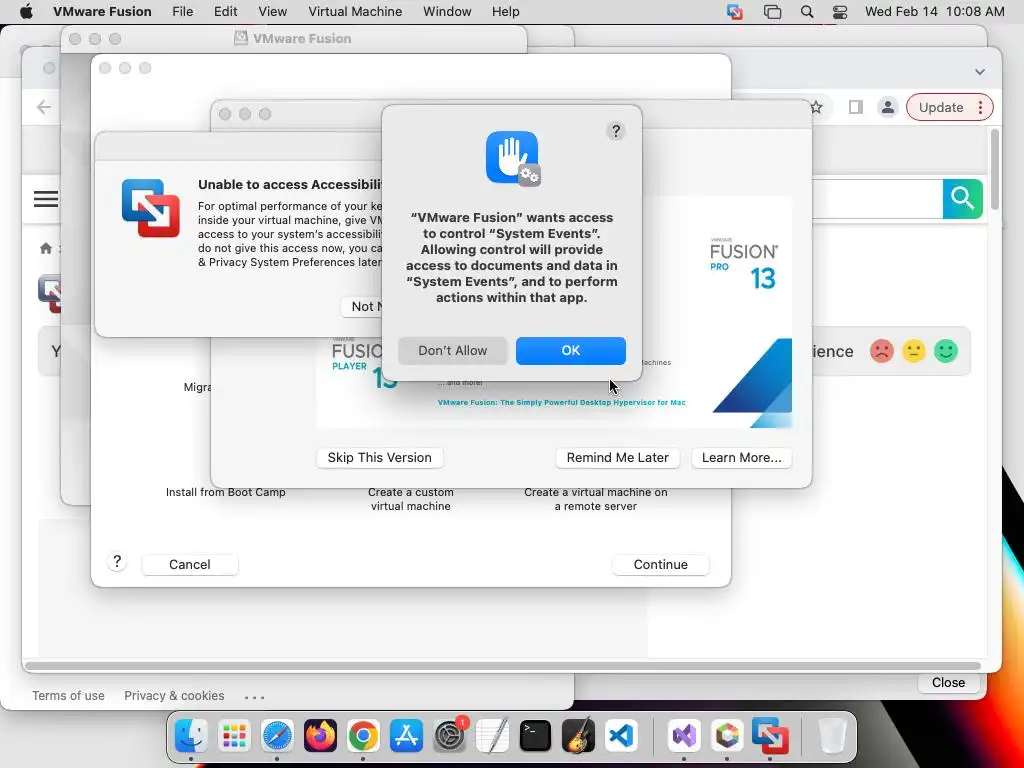Choose the yellow neutral face rating
Viewport: 1024px width, 768px height.
click(914, 351)
